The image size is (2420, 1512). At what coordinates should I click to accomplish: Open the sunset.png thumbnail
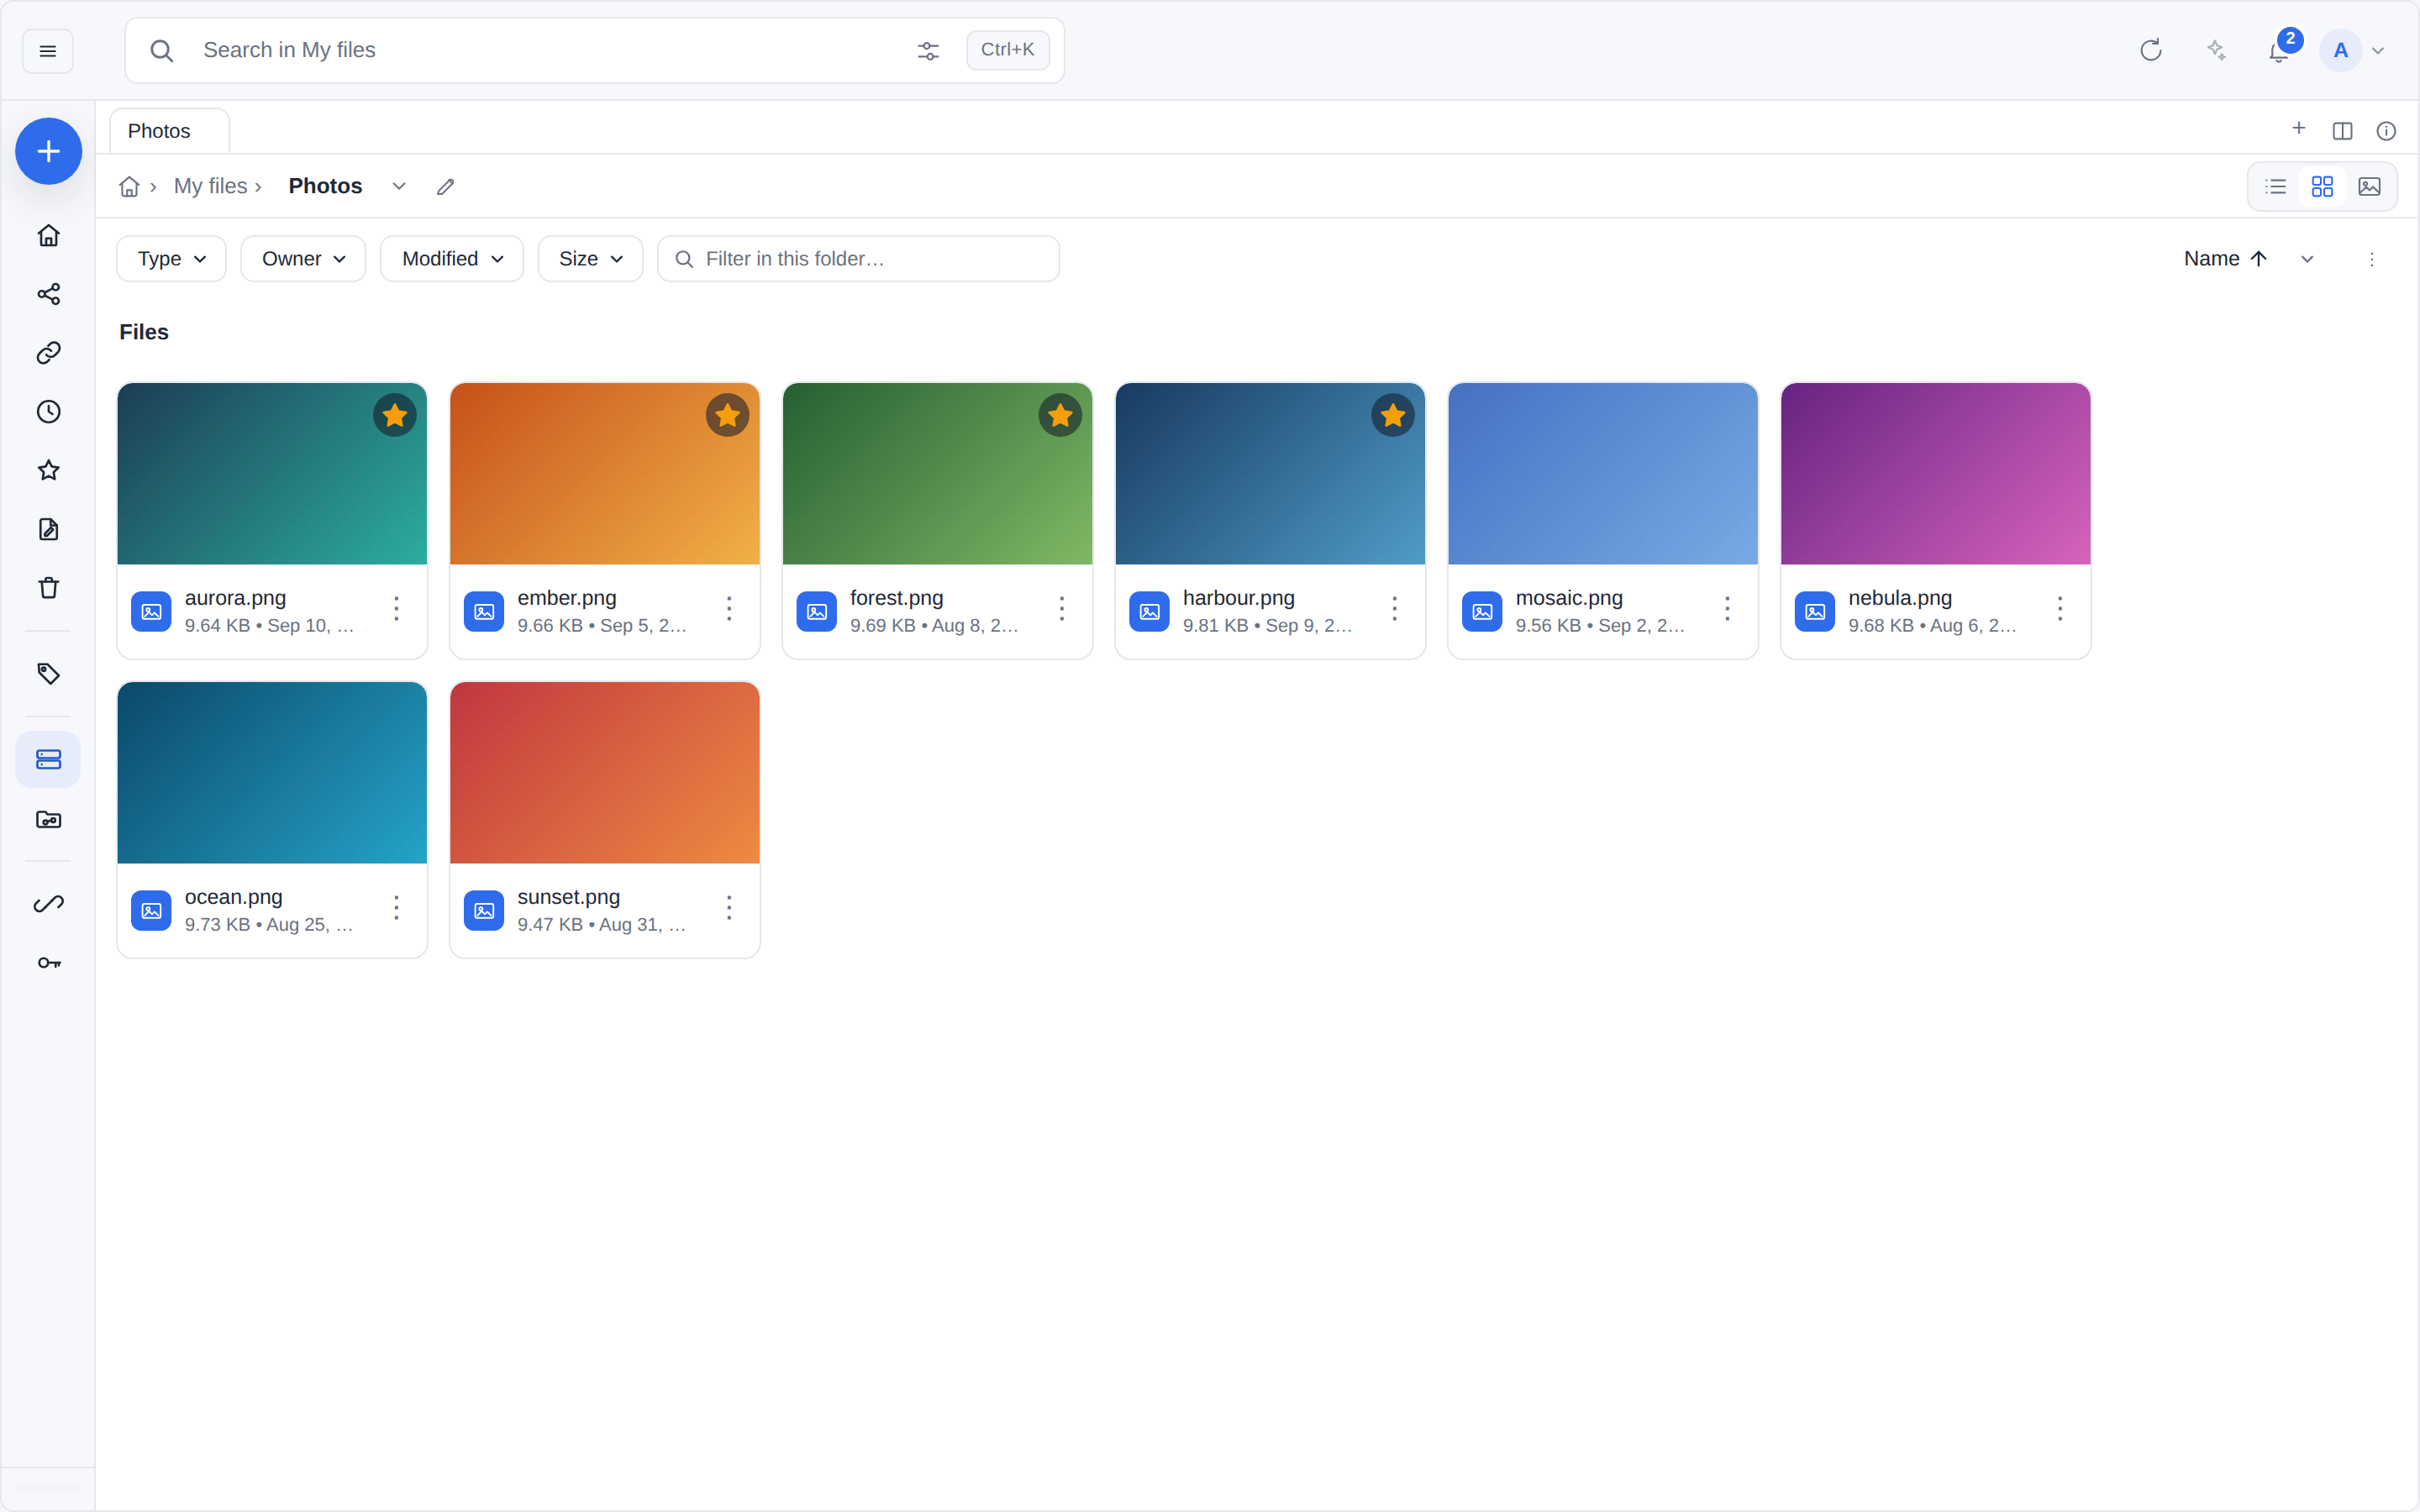pyautogui.click(x=605, y=773)
